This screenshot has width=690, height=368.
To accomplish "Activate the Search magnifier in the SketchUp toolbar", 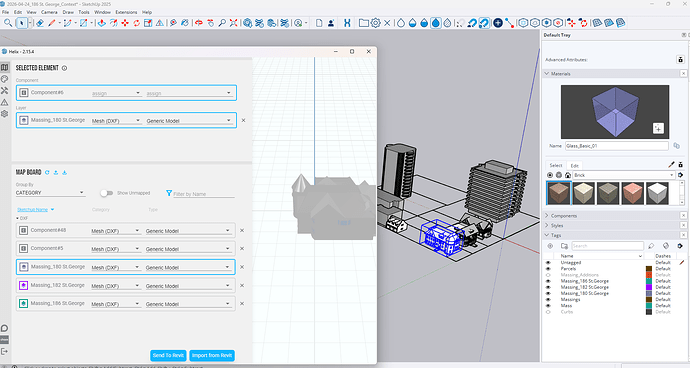I will pyautogui.click(x=7, y=23).
